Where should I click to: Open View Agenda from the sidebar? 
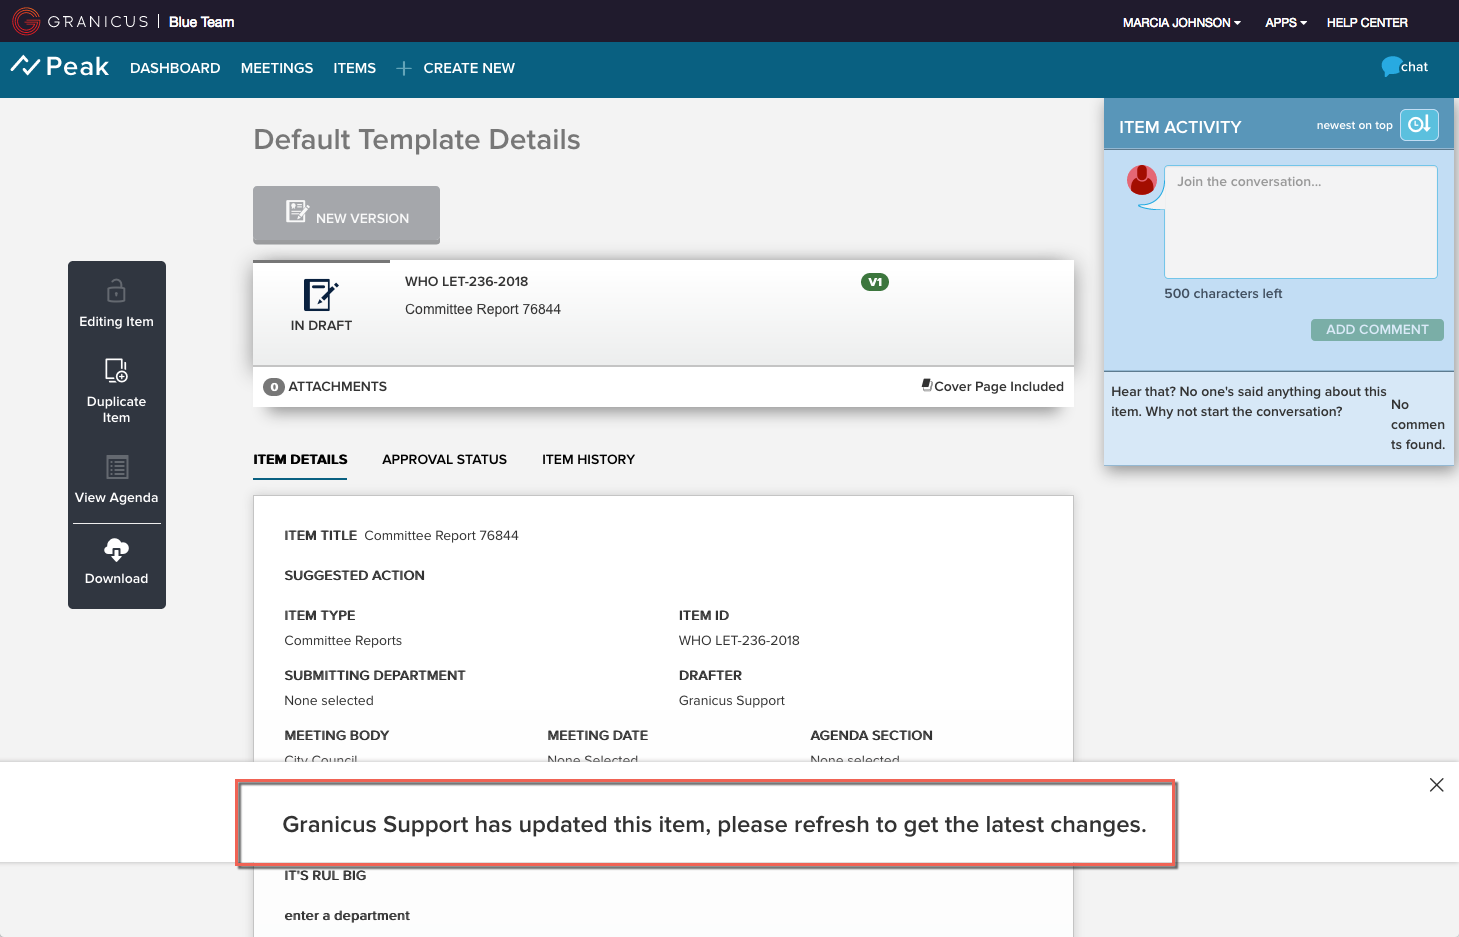click(x=116, y=480)
